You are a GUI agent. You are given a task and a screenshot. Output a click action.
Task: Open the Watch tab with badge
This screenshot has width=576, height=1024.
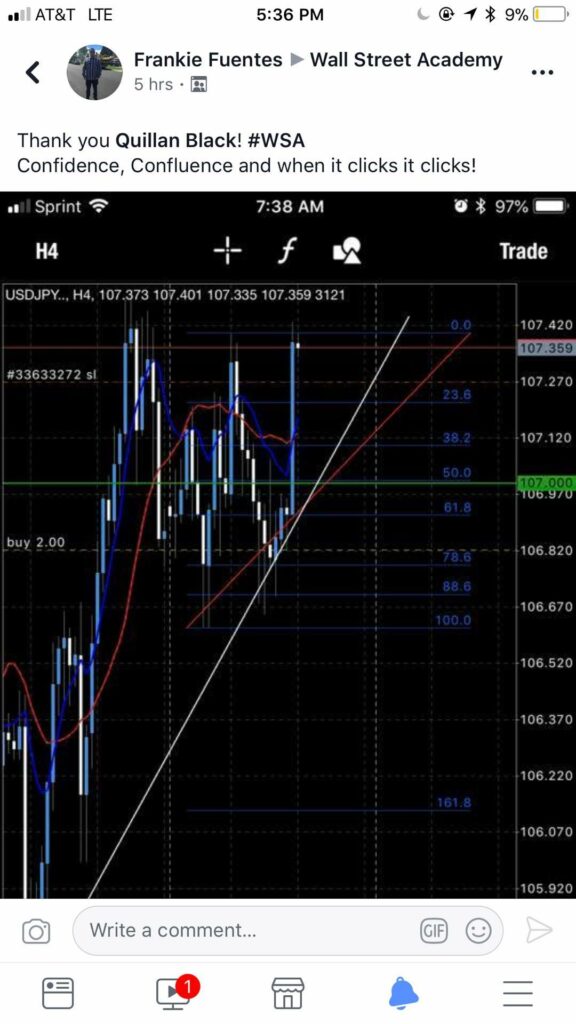point(176,991)
